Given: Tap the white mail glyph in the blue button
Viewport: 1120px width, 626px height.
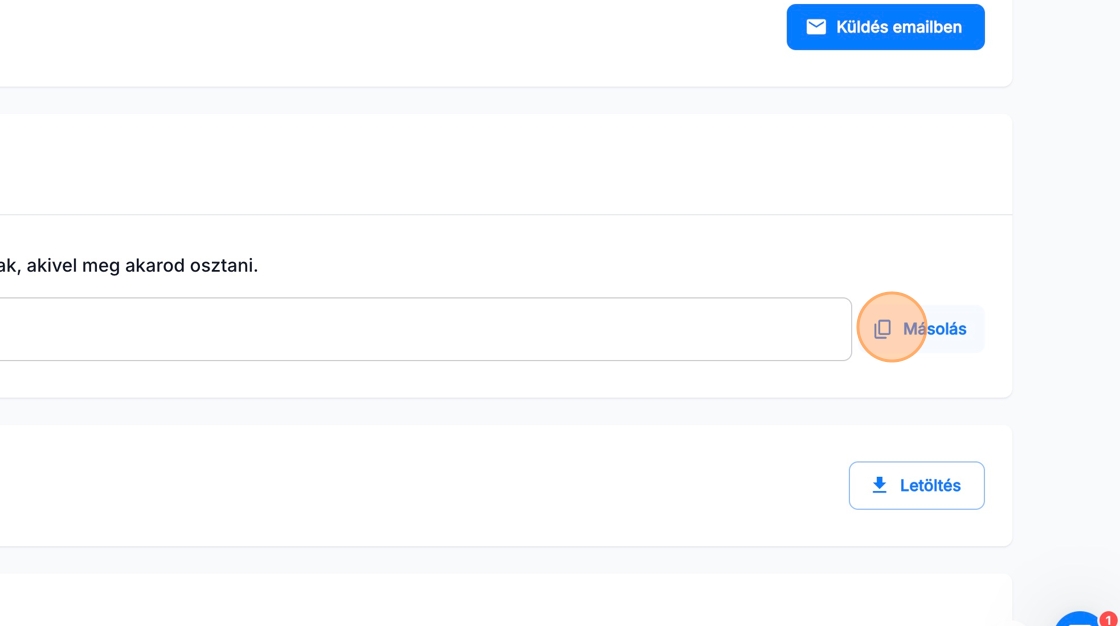Looking at the screenshot, I should [816, 27].
